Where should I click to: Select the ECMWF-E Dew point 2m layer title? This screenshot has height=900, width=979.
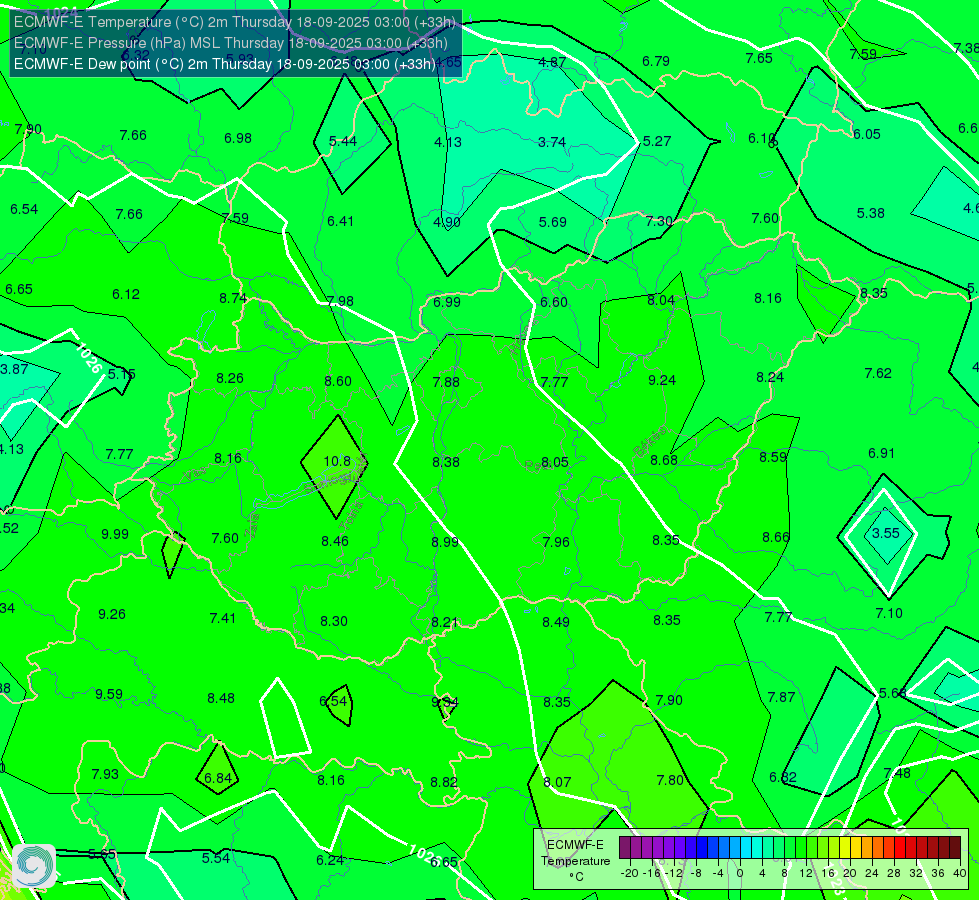coord(225,64)
